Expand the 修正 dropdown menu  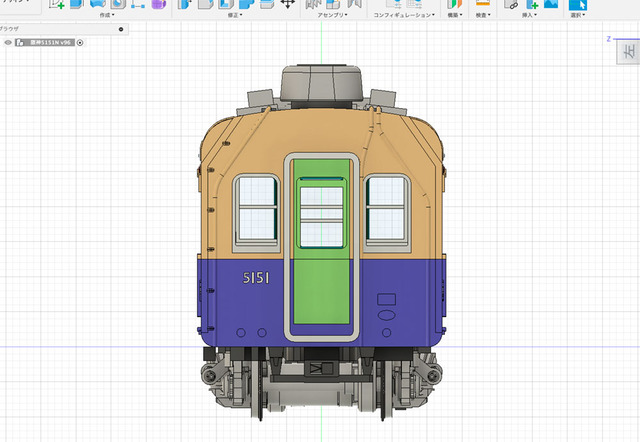point(235,15)
